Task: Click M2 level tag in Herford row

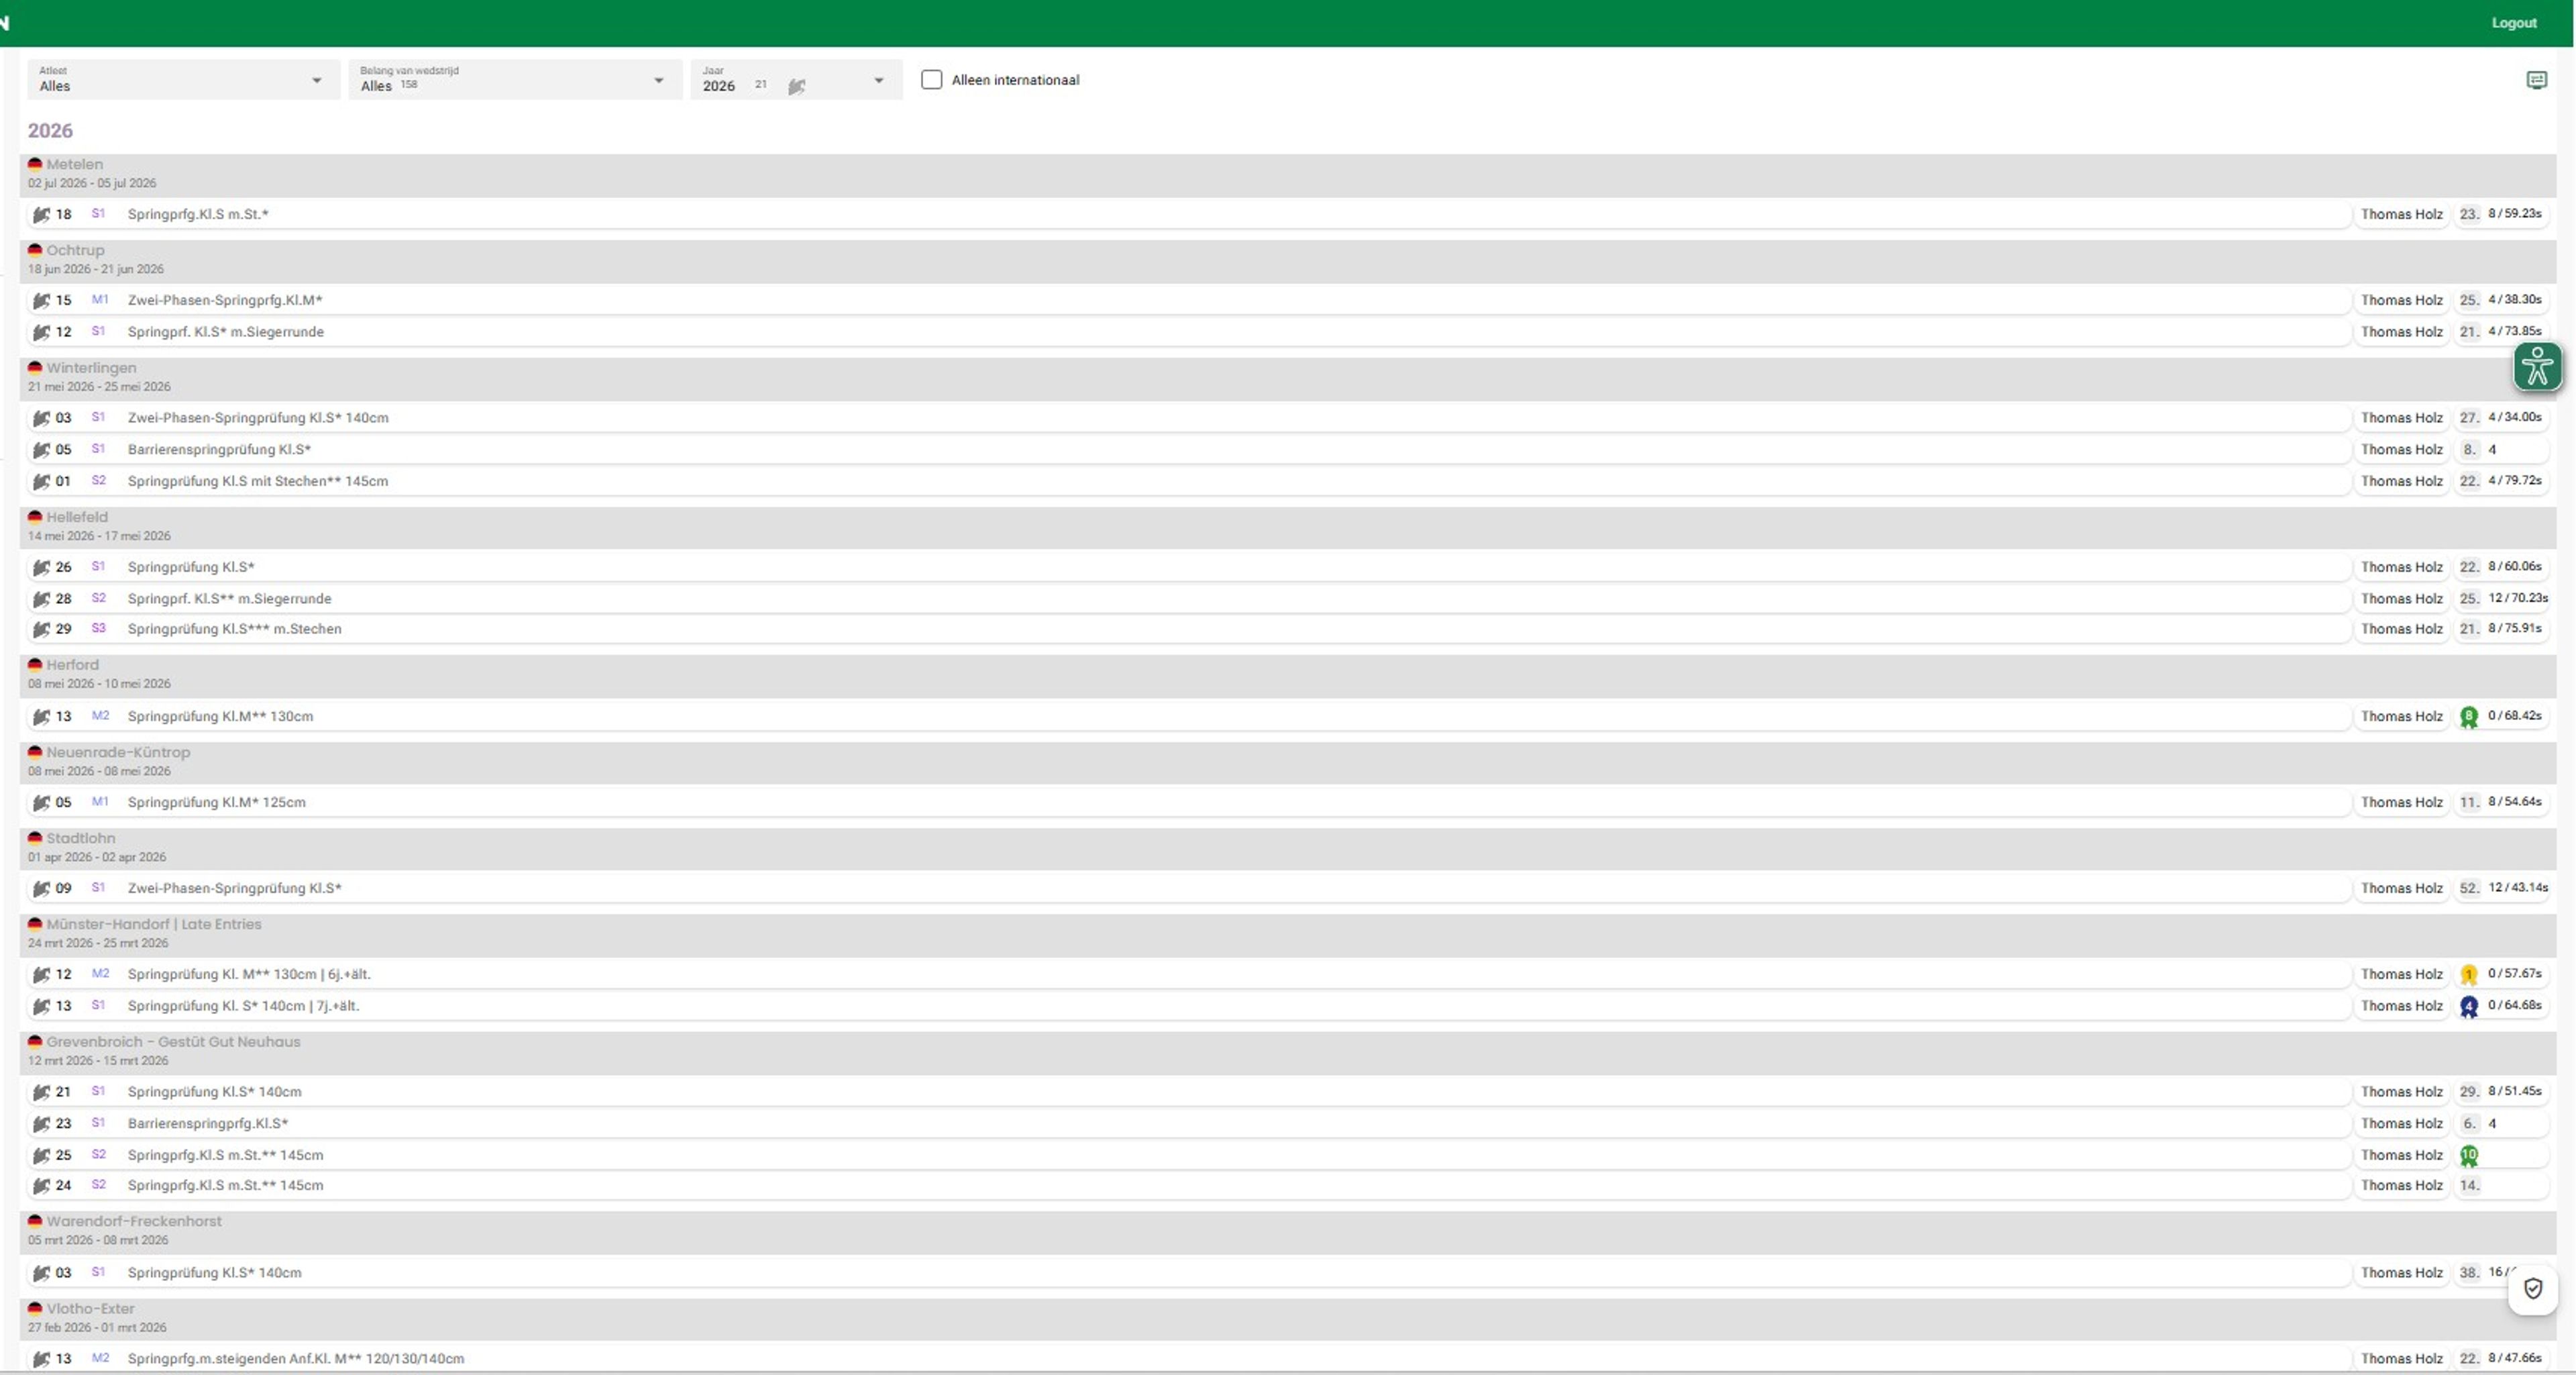Action: click(100, 716)
